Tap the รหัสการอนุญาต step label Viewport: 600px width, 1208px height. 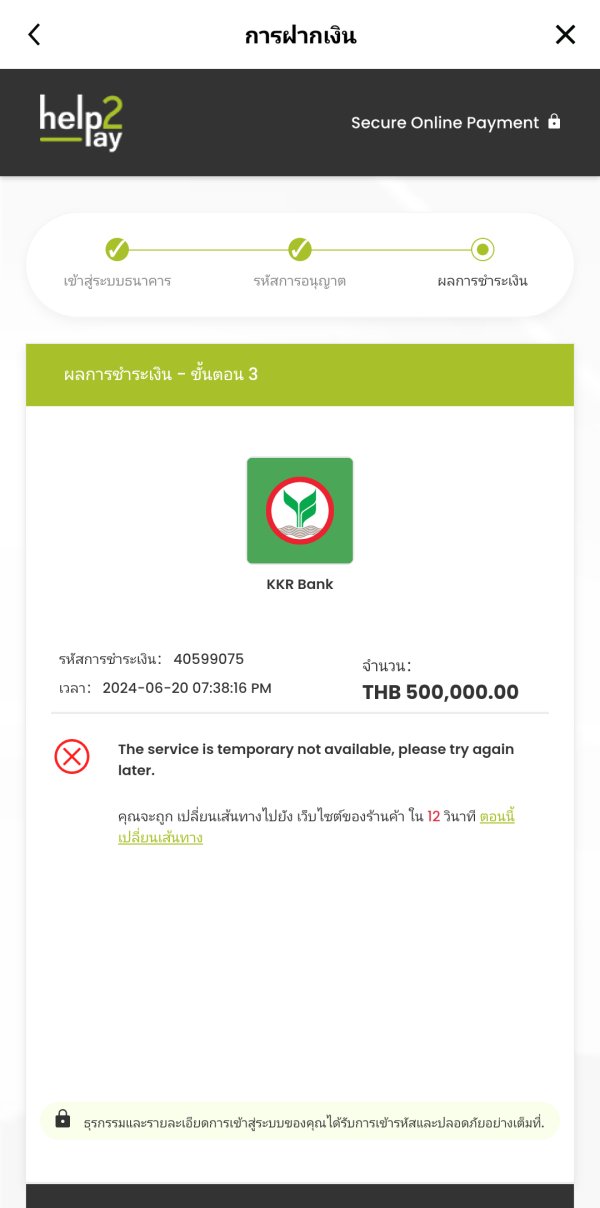point(300,281)
